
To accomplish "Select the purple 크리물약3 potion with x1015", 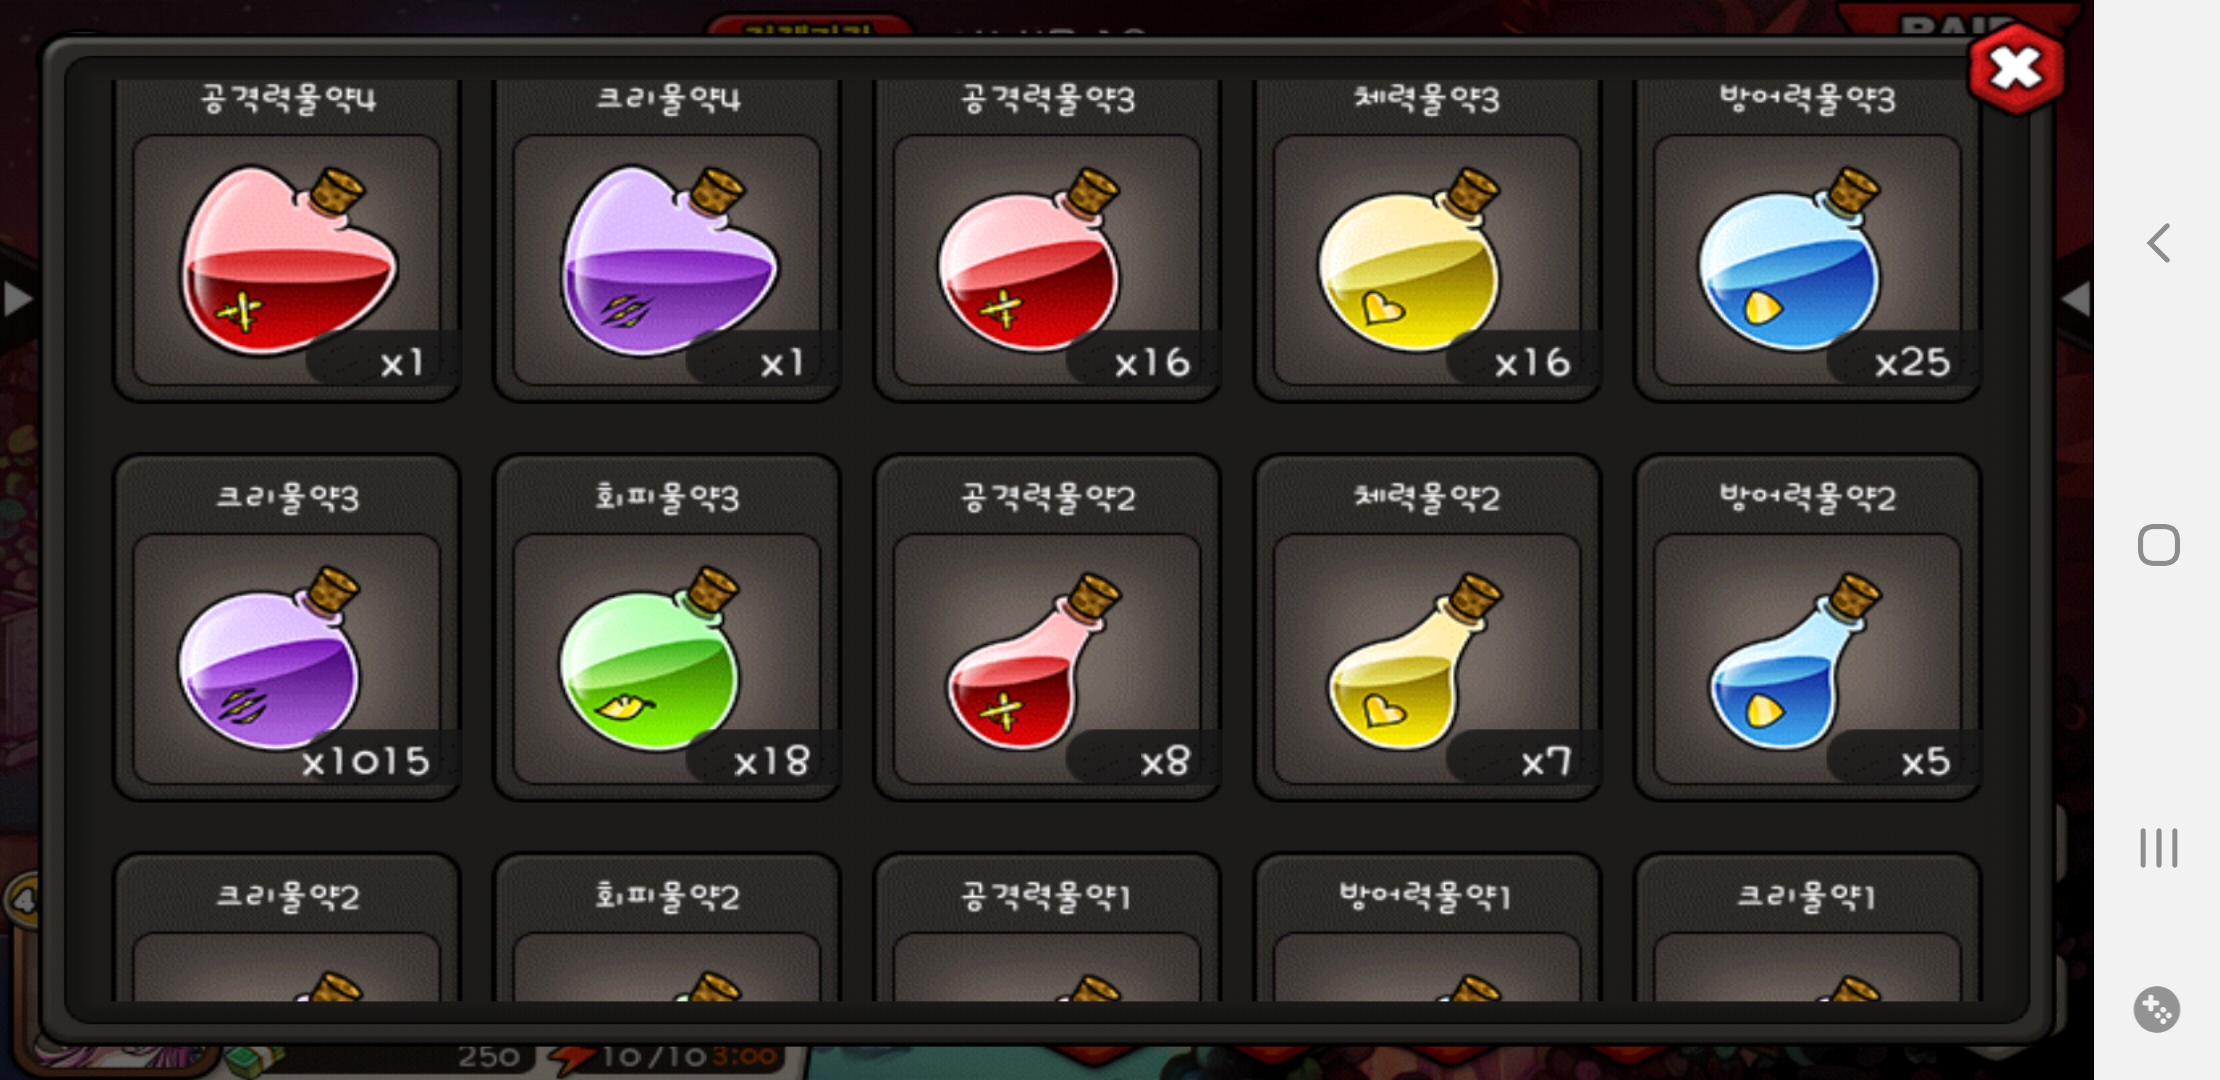I will [x=287, y=659].
